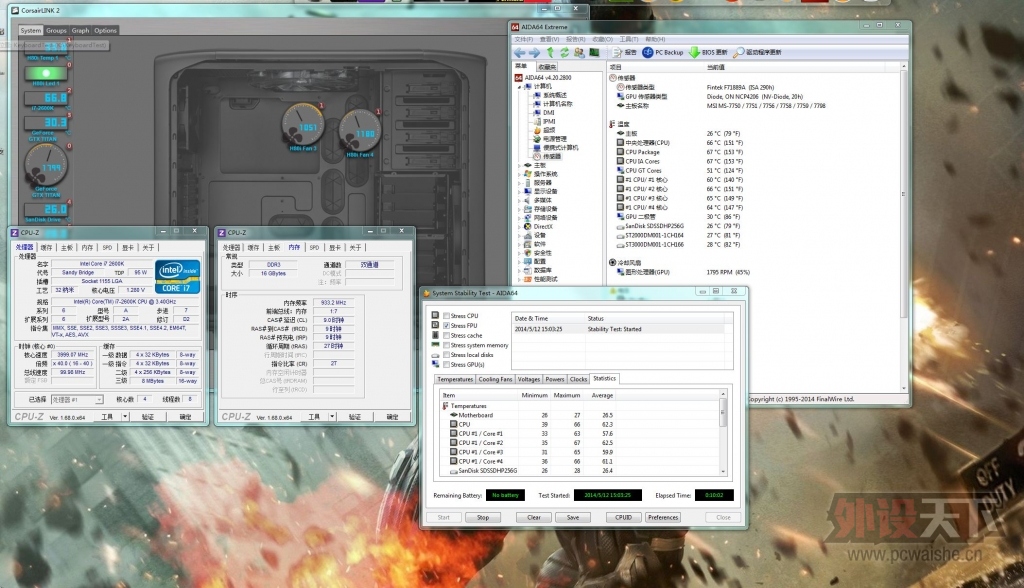The height and width of the screenshot is (588, 1024).
Task: Click the AIDA64 Refresh icon
Action: (564, 52)
